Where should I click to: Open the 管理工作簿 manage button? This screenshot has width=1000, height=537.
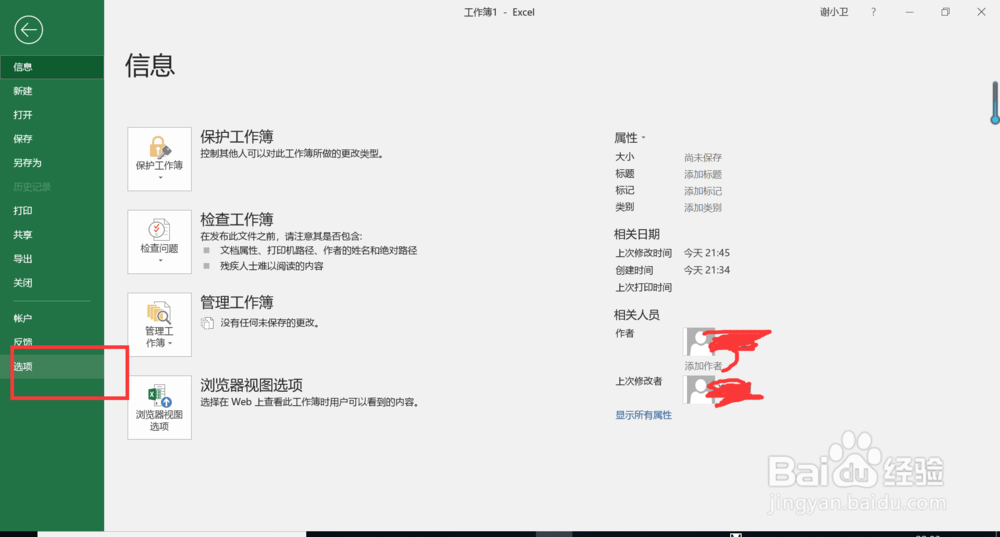(x=159, y=325)
